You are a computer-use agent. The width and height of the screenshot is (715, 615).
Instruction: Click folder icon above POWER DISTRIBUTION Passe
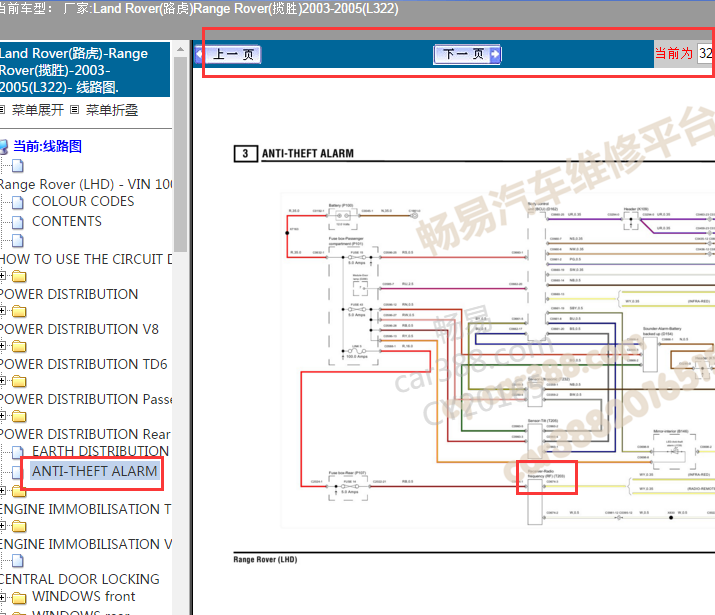pos(19,382)
